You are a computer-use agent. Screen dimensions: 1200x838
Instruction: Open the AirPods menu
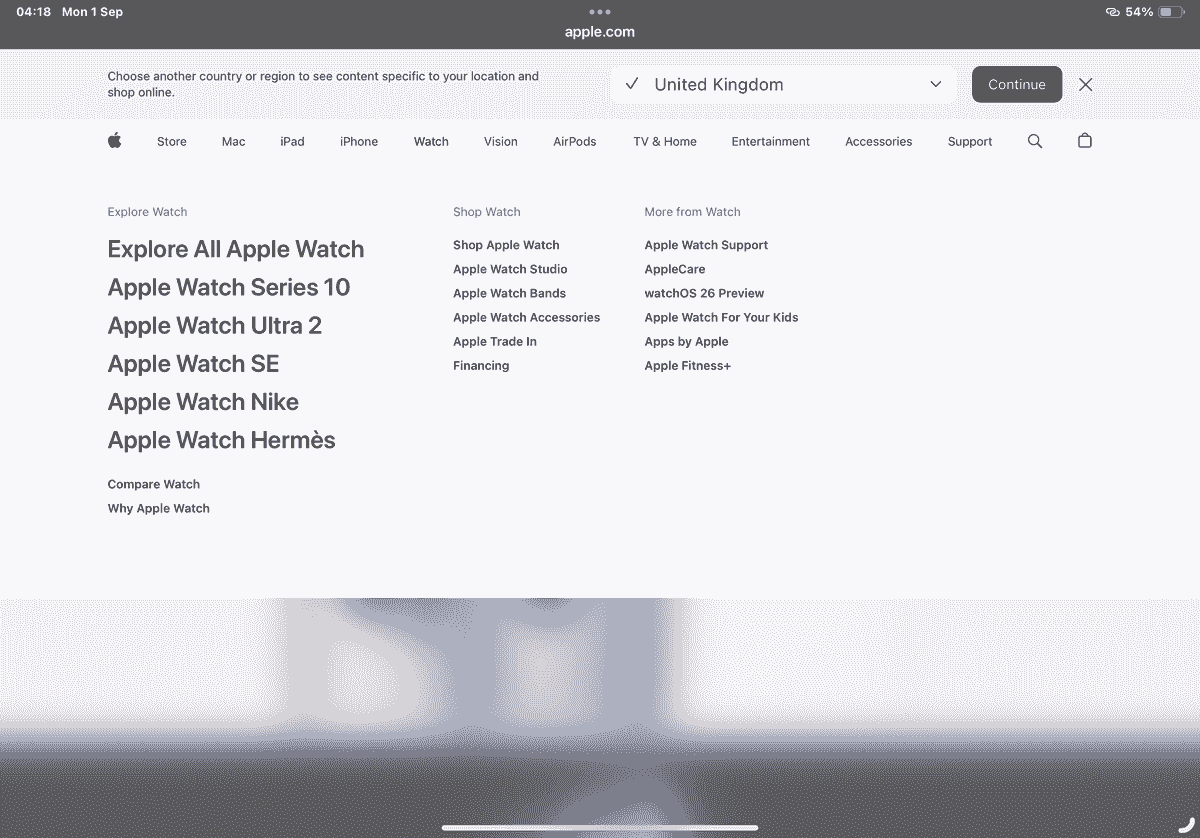pyautogui.click(x=575, y=142)
